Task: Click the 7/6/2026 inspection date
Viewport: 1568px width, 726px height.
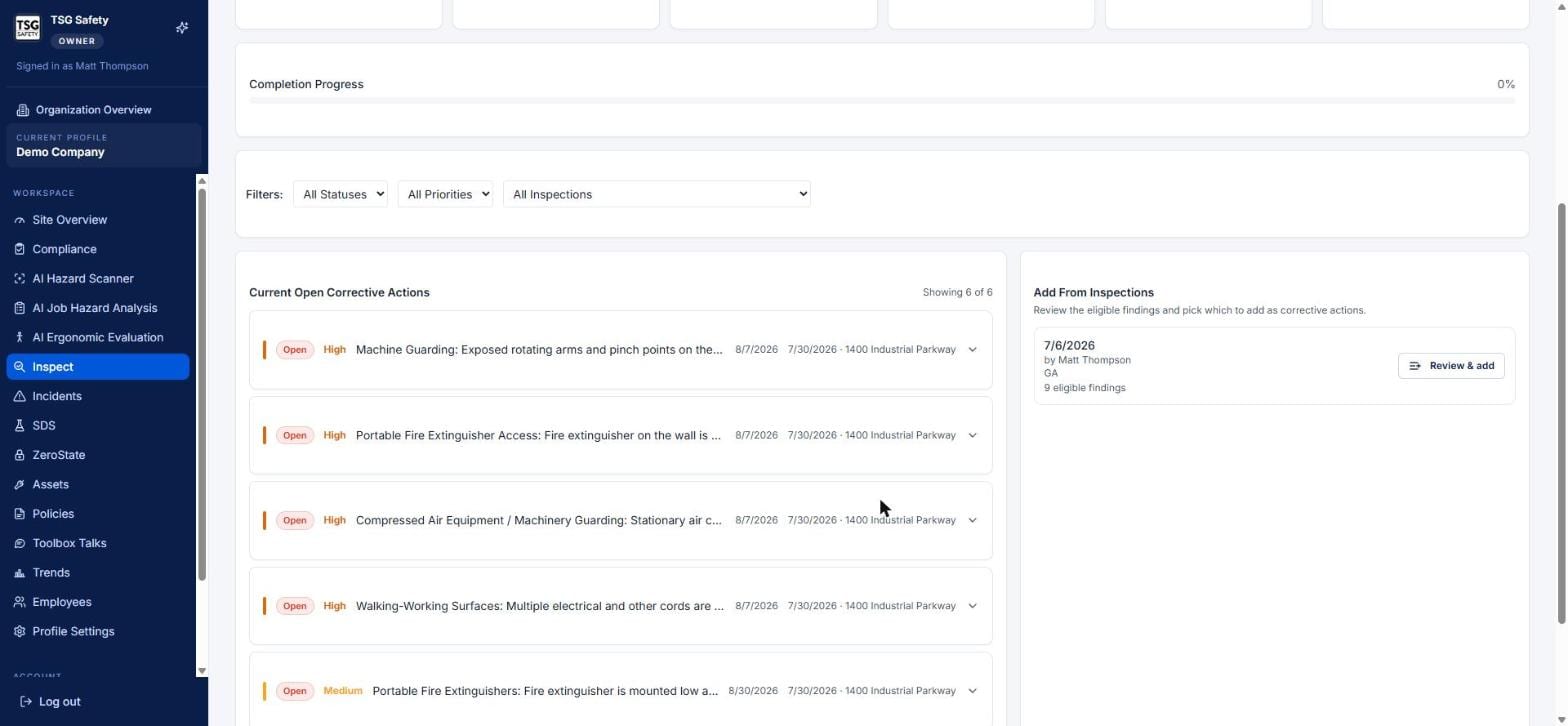Action: pyautogui.click(x=1069, y=346)
